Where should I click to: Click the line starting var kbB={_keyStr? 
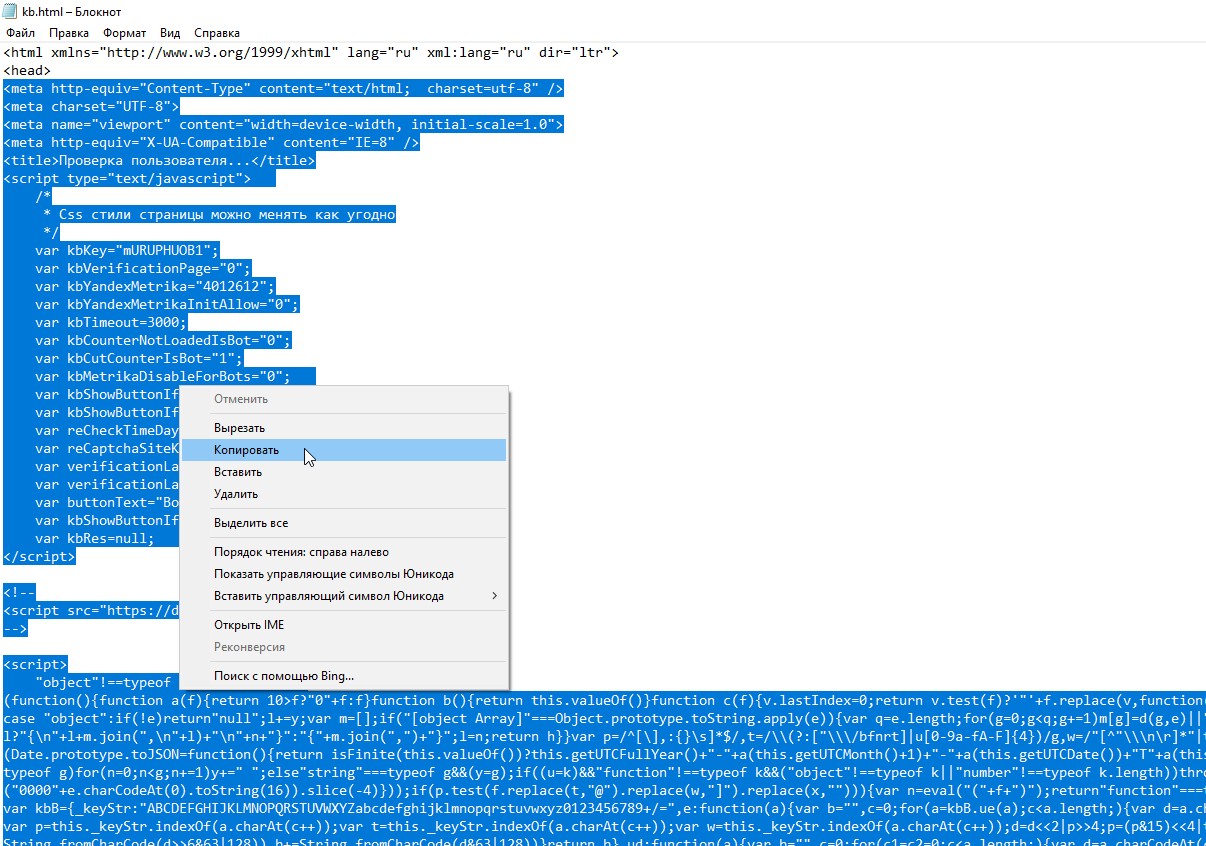(604, 809)
